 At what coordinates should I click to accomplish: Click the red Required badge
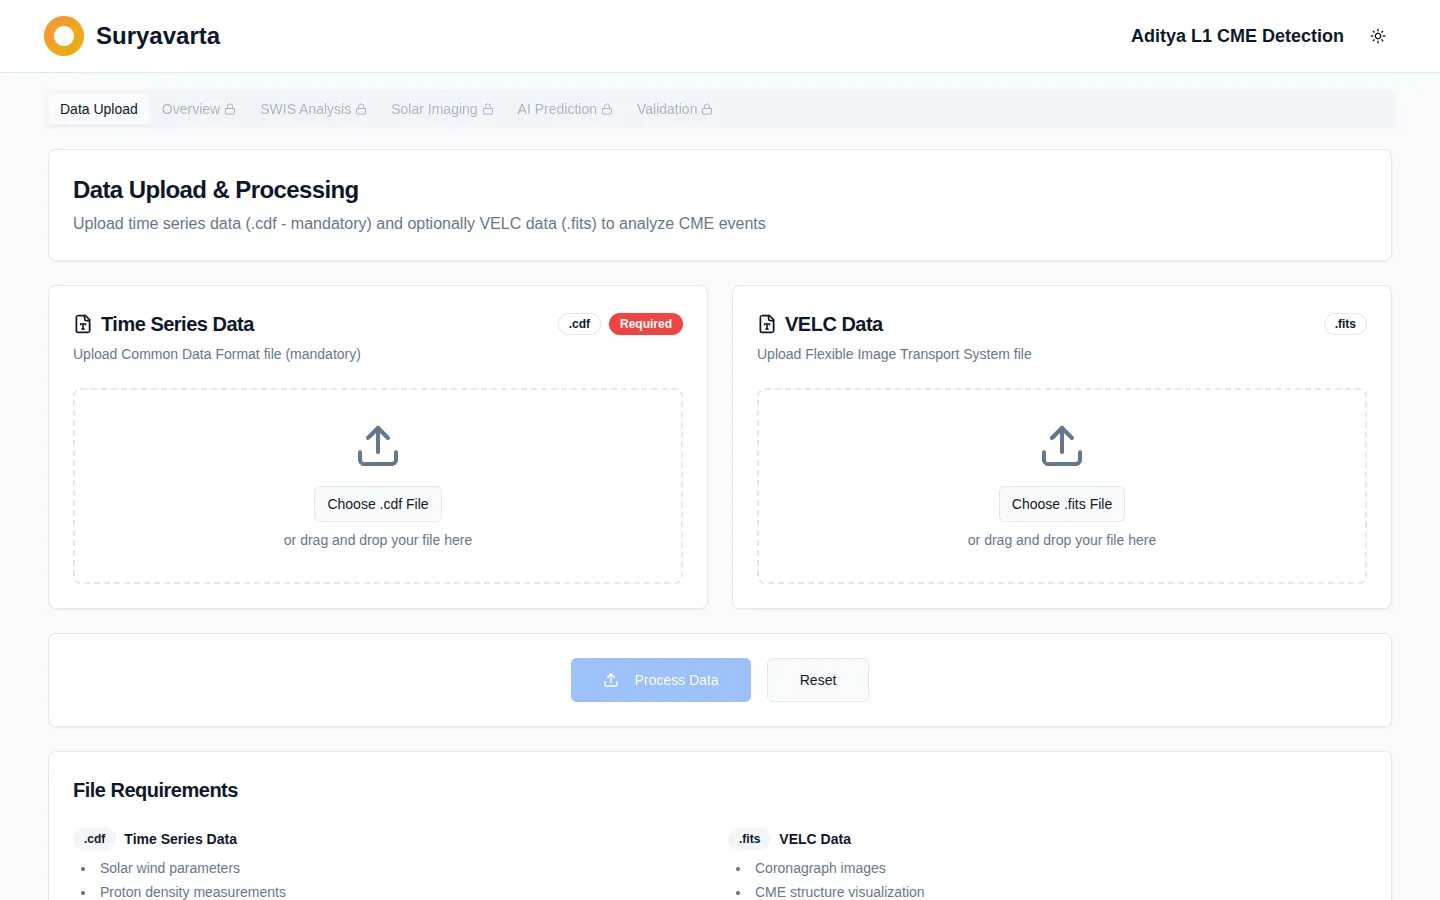(x=646, y=324)
